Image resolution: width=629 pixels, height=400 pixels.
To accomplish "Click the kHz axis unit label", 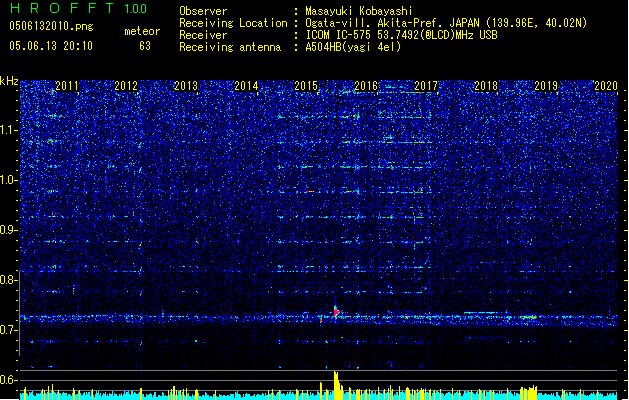I will tap(9, 81).
